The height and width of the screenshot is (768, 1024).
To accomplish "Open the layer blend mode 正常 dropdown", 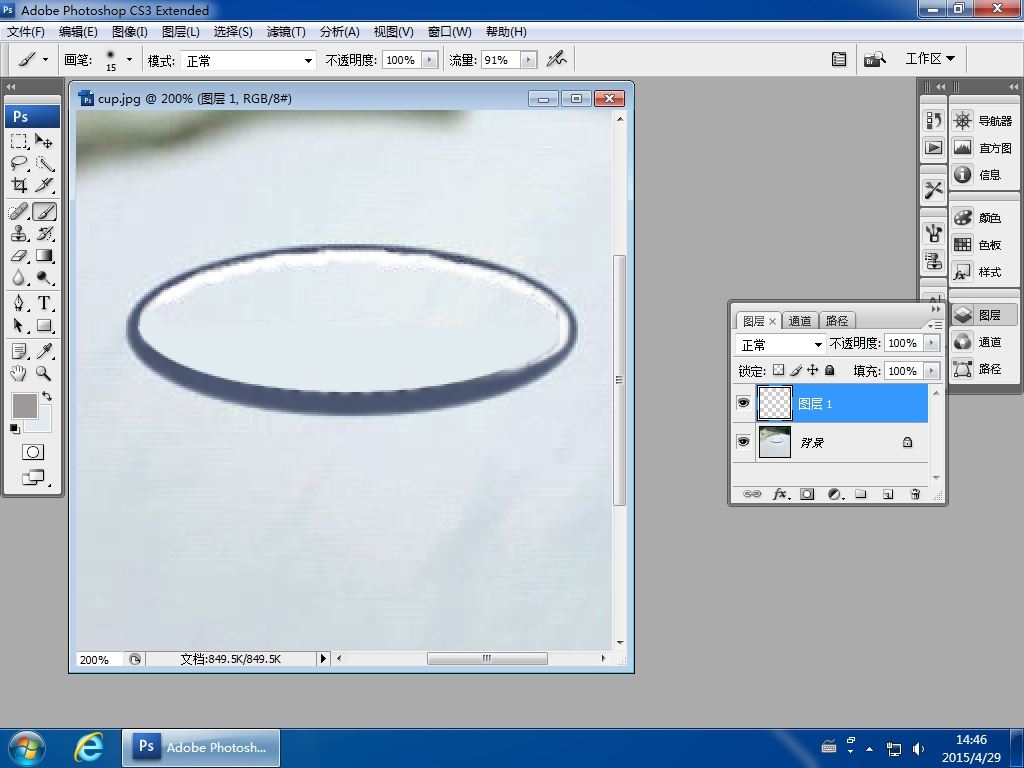I will [x=780, y=344].
